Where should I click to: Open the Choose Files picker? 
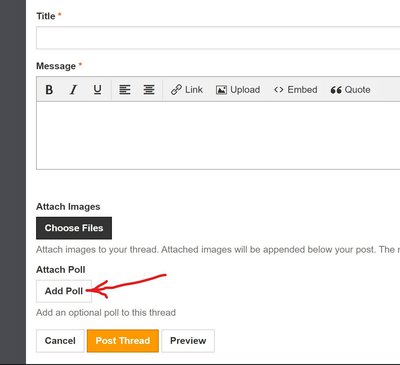coord(74,228)
